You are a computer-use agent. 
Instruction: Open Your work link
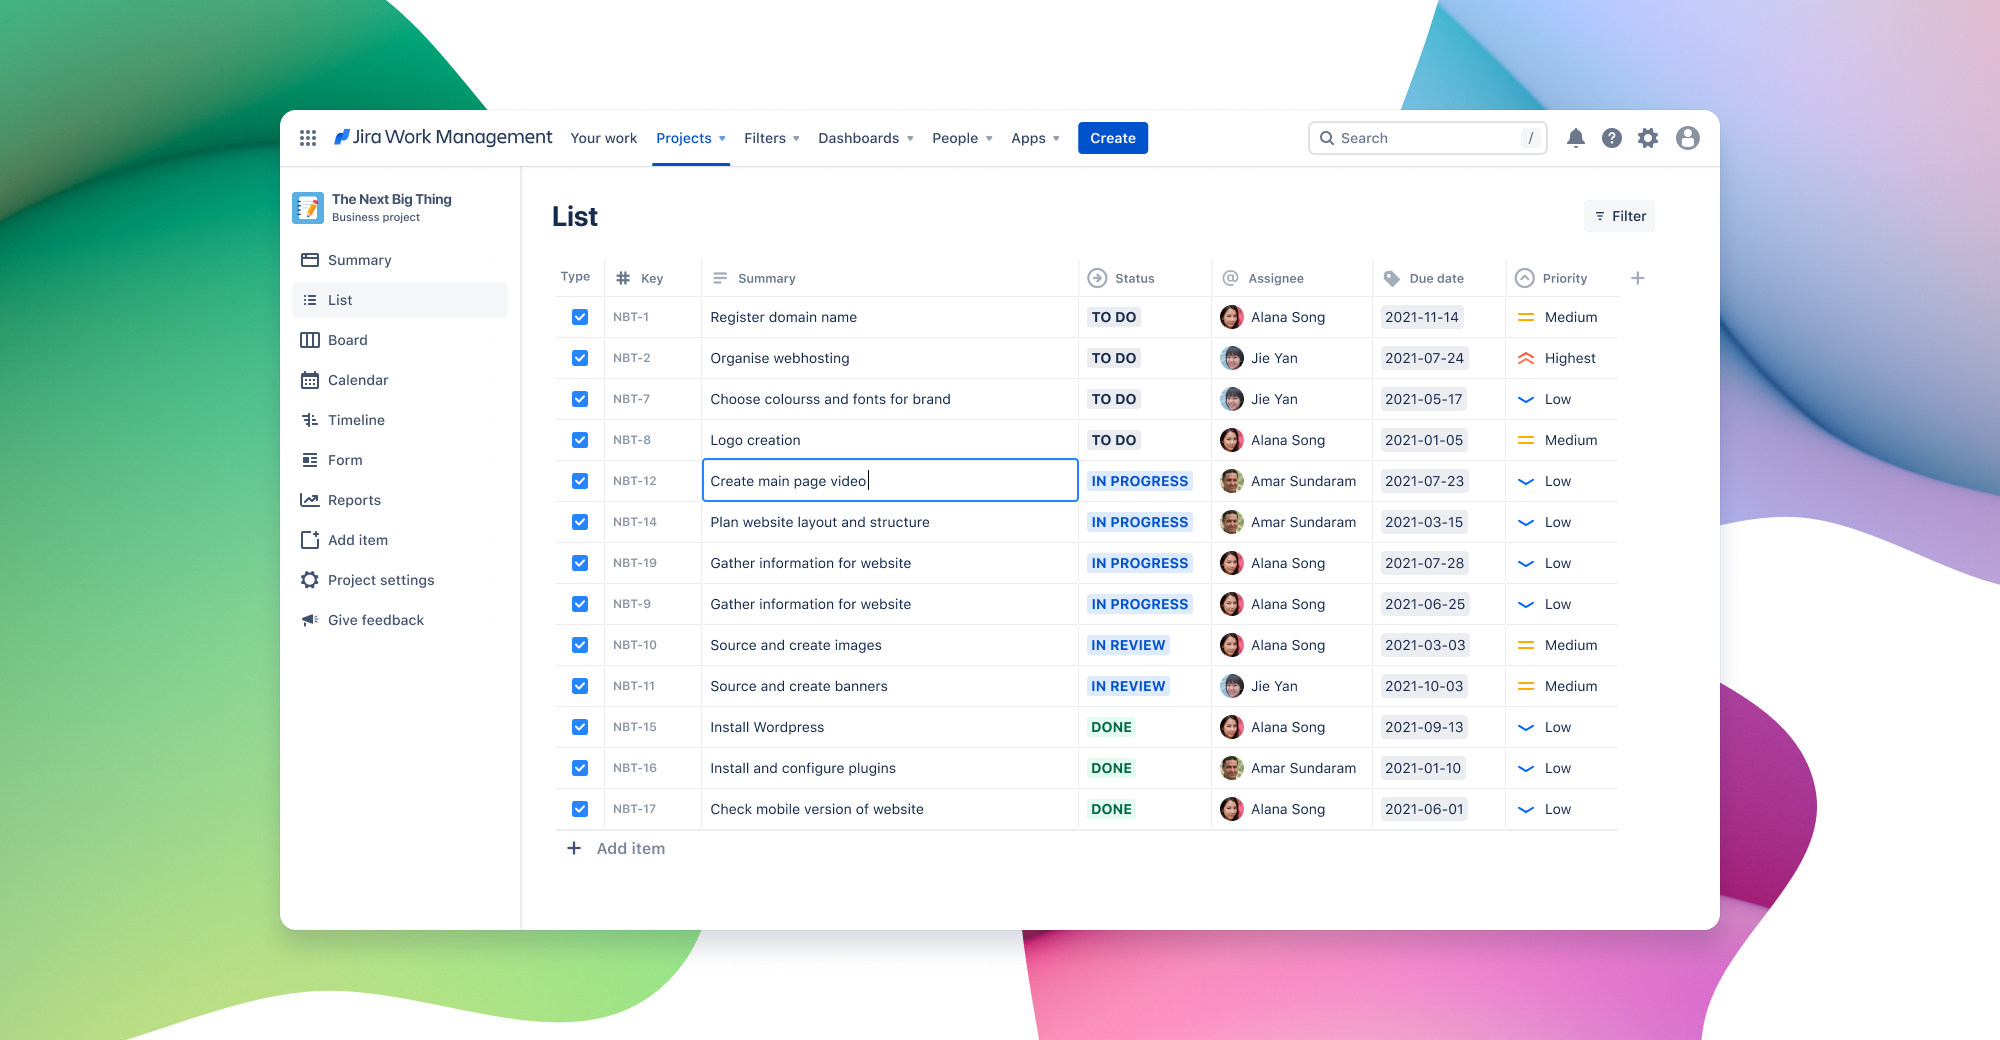(604, 138)
